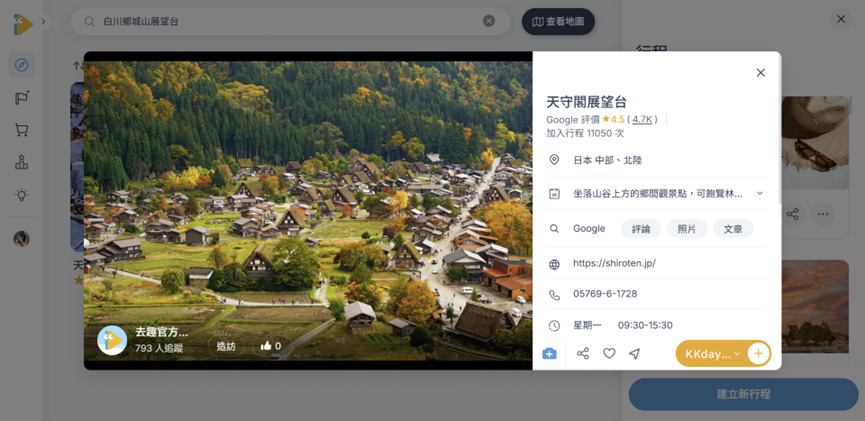
Task: Click the 日本 中部、北陸 location text
Action: click(x=607, y=161)
